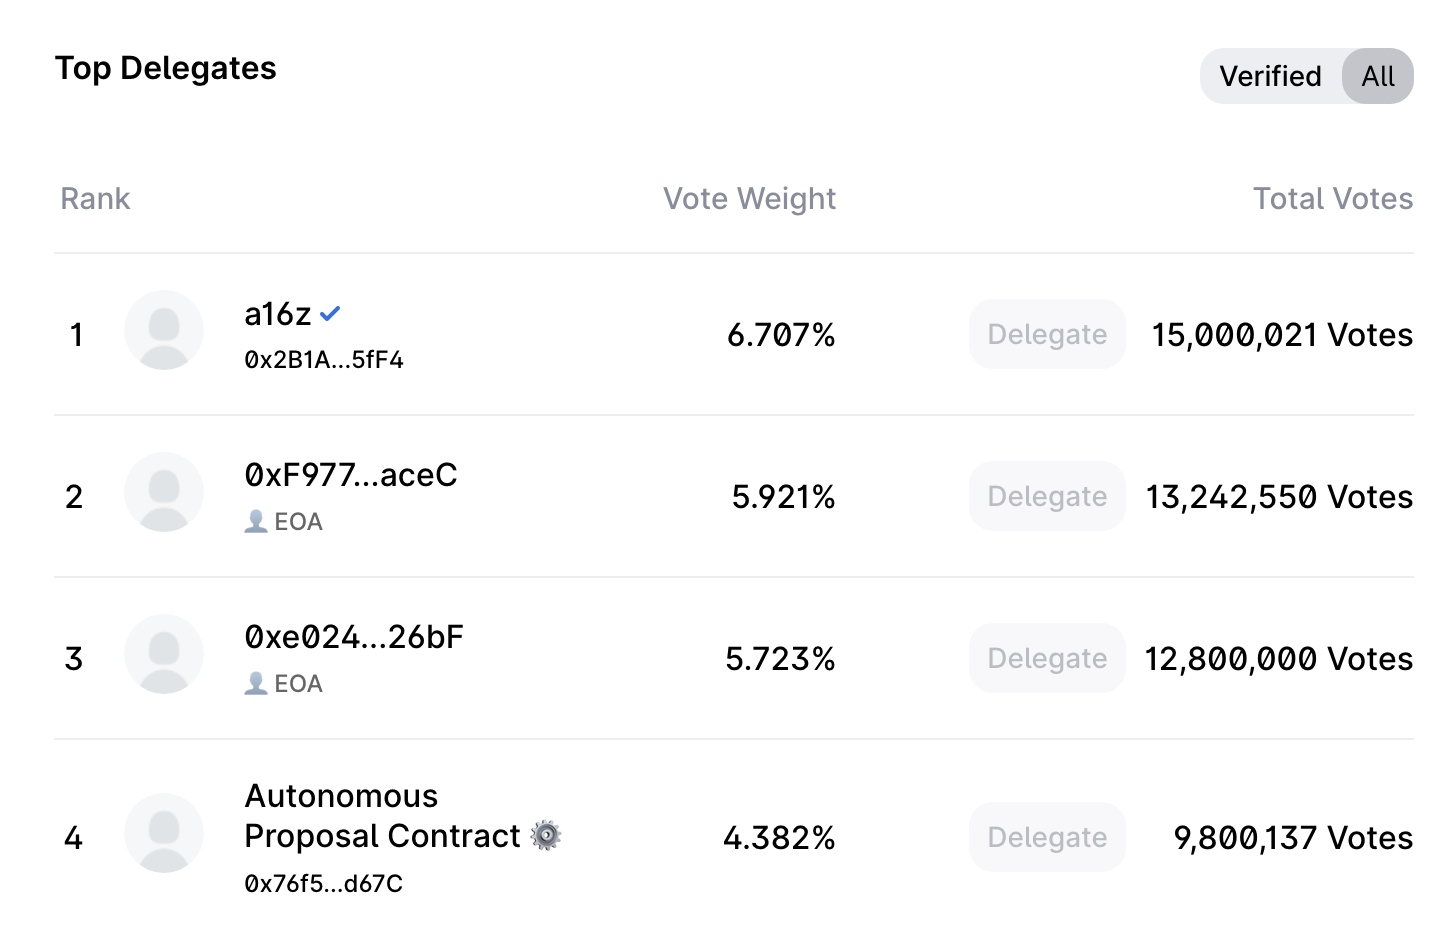Delegate to Autonomous Proposal Contract

[x=1047, y=837]
